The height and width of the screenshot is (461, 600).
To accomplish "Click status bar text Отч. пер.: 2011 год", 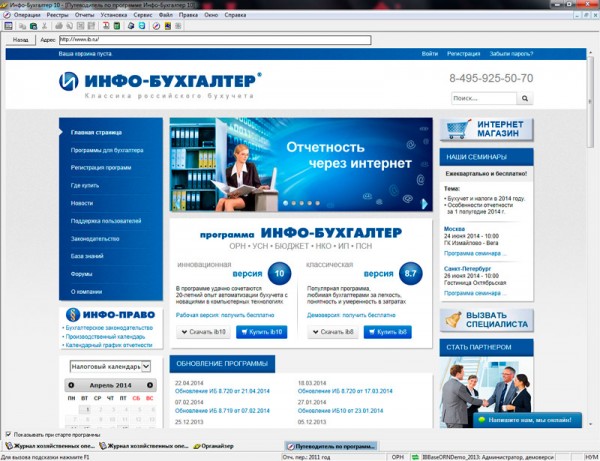I will (x=306, y=457).
